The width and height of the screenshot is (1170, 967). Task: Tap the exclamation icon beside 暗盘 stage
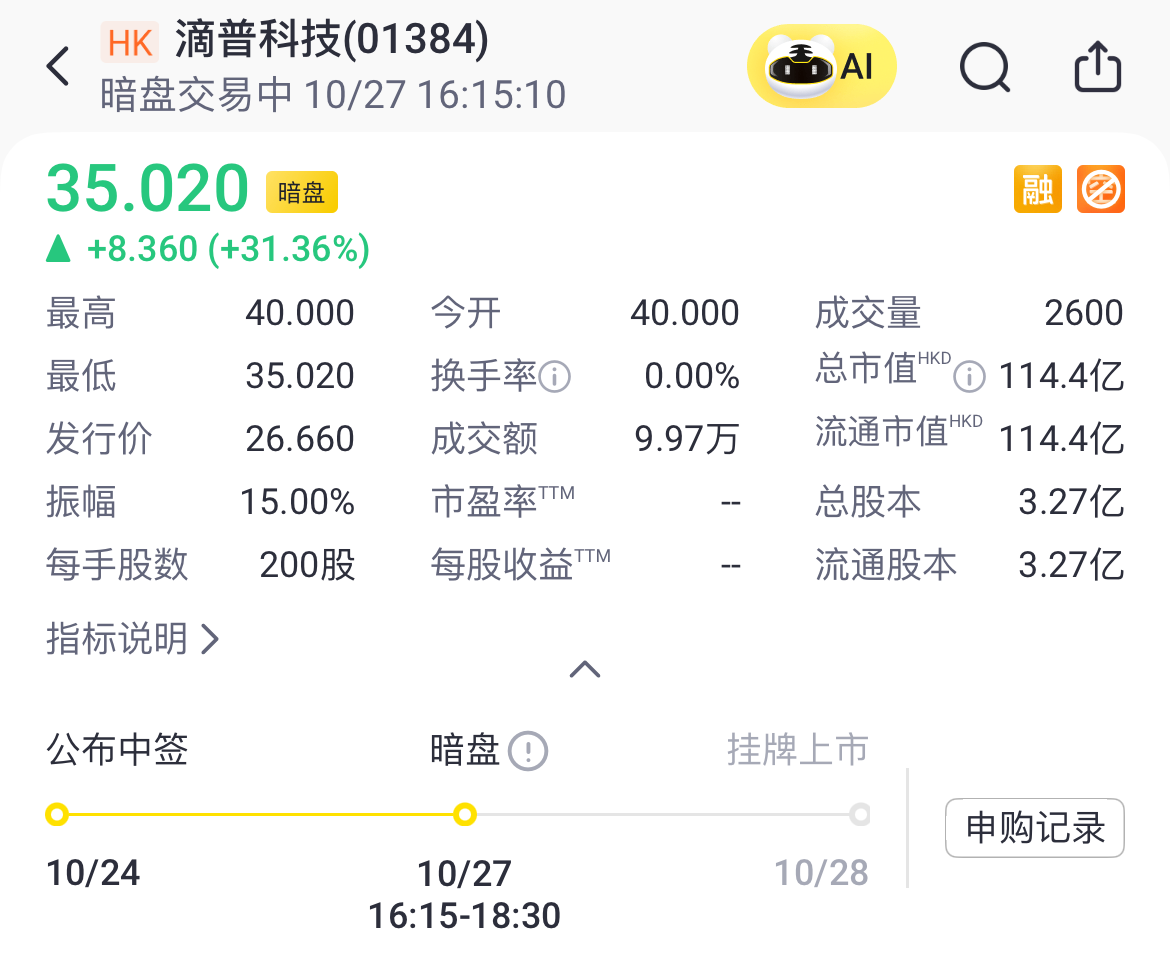[x=528, y=751]
